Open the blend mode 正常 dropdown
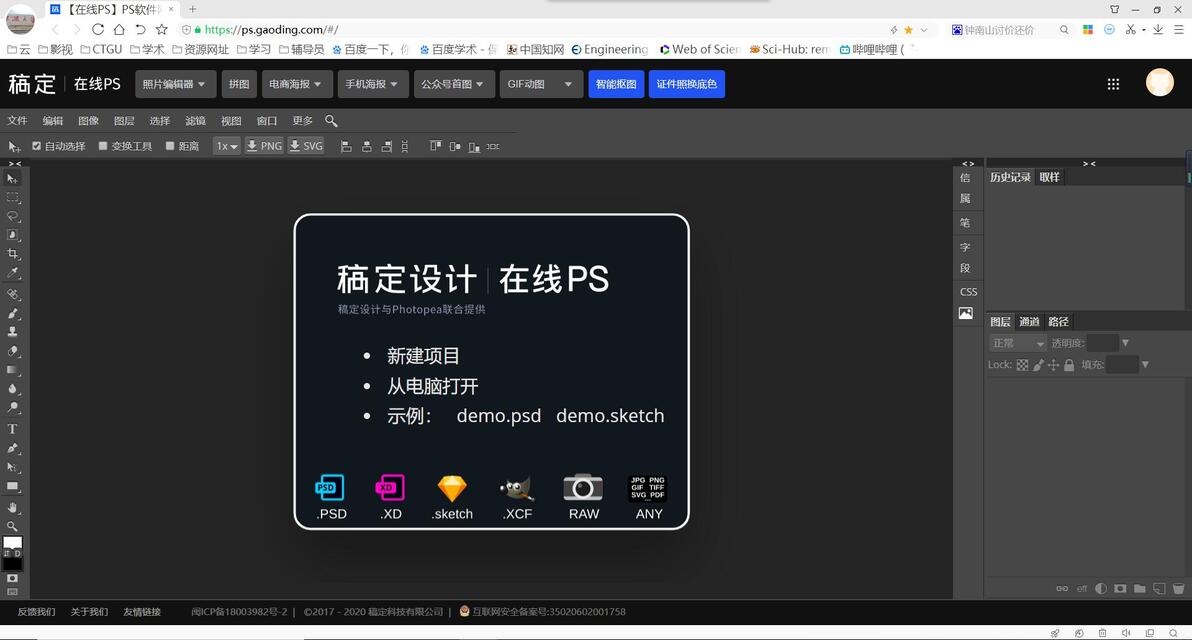Viewport: 1192px width, 640px height. point(1018,344)
